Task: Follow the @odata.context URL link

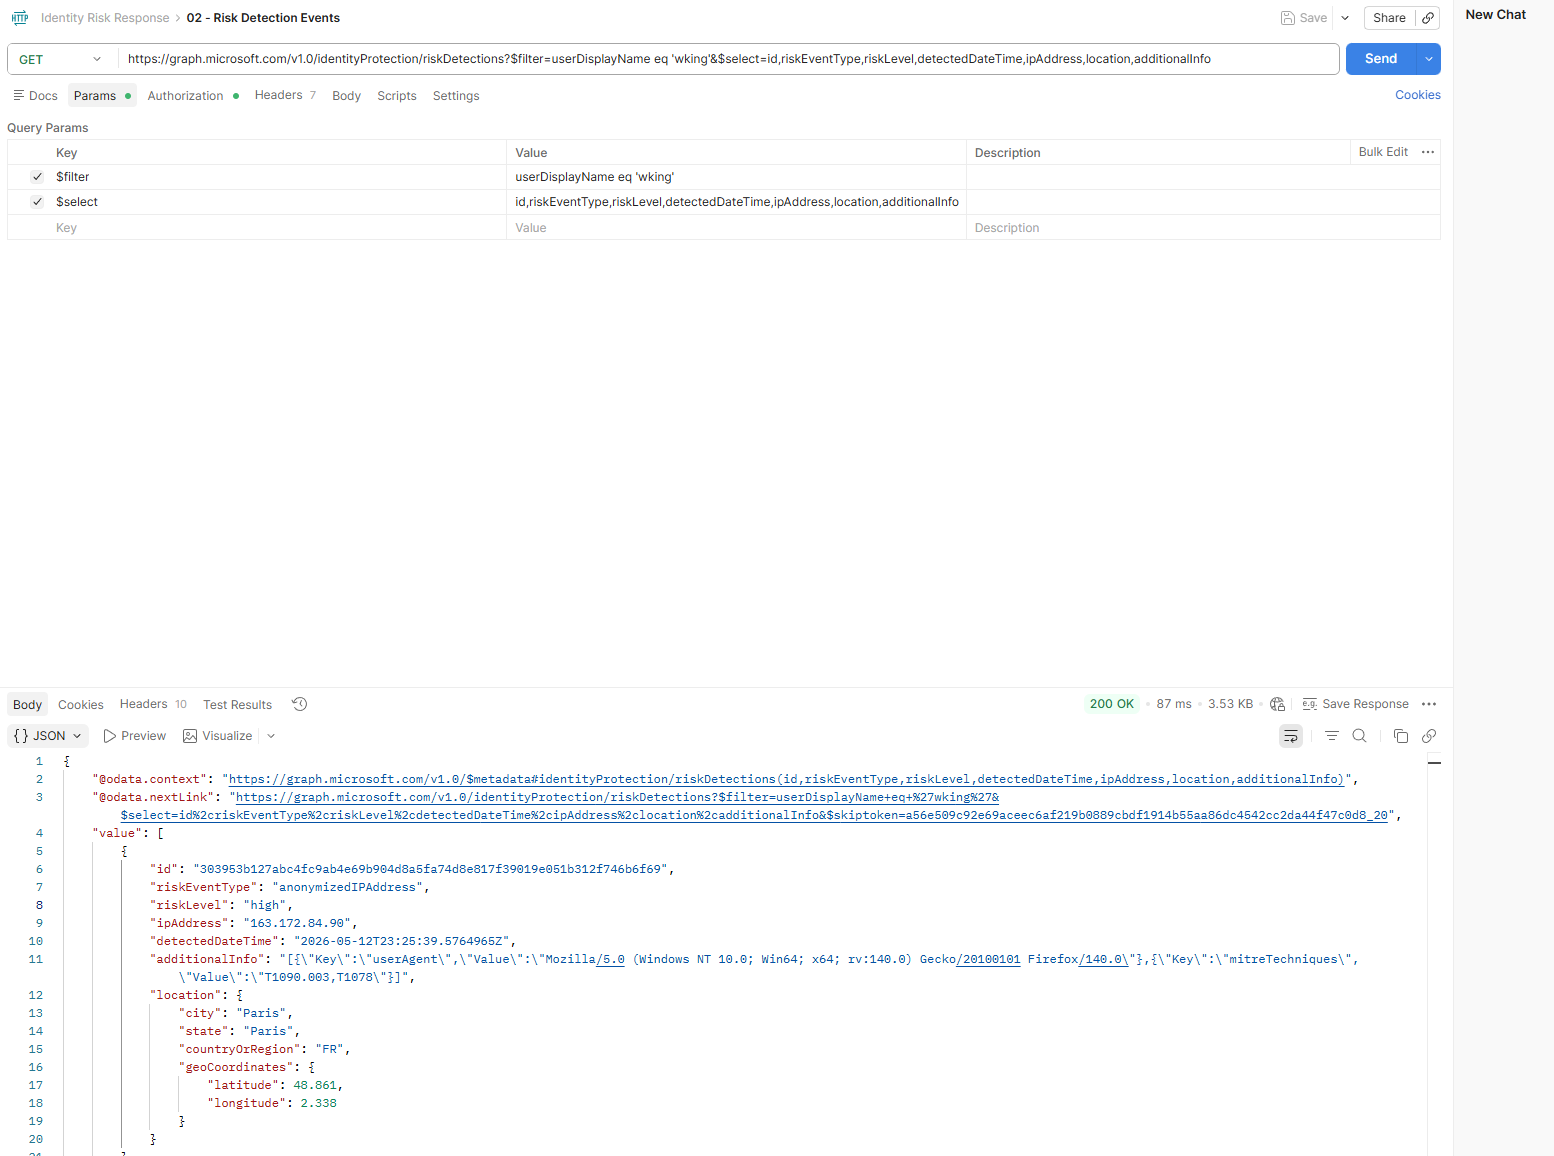Action: pos(786,779)
